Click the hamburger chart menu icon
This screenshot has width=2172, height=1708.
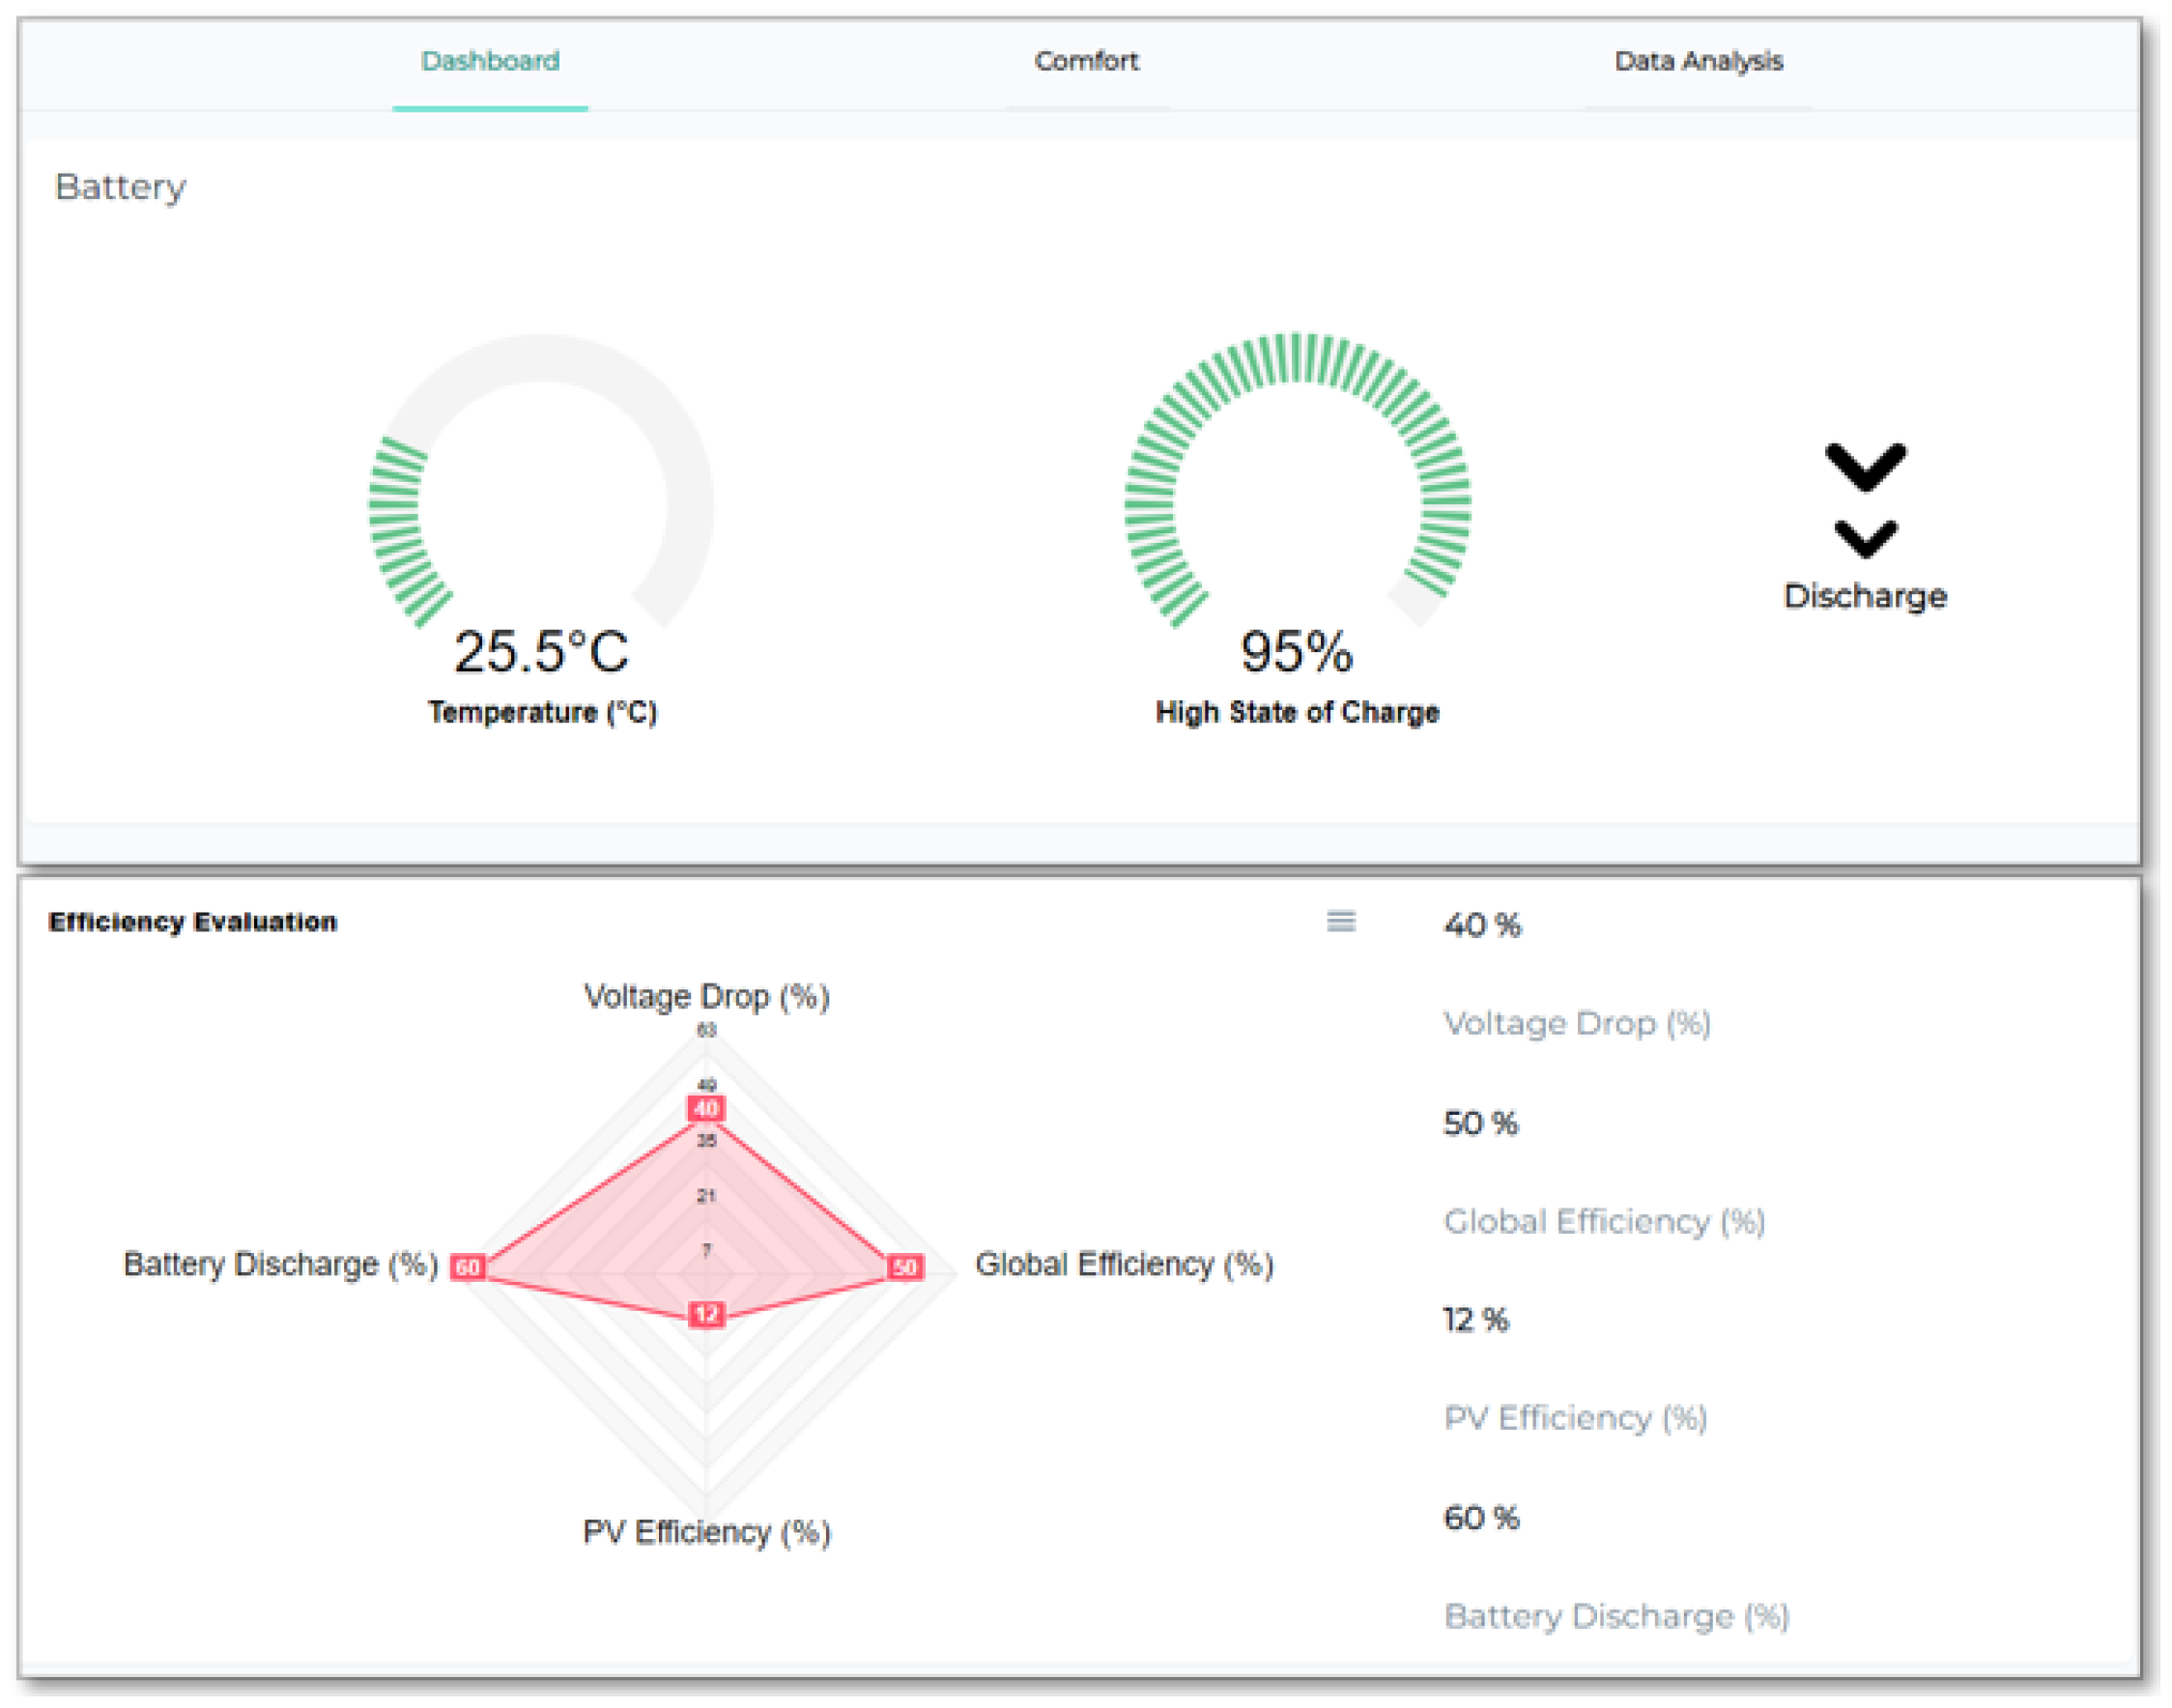(x=1341, y=921)
